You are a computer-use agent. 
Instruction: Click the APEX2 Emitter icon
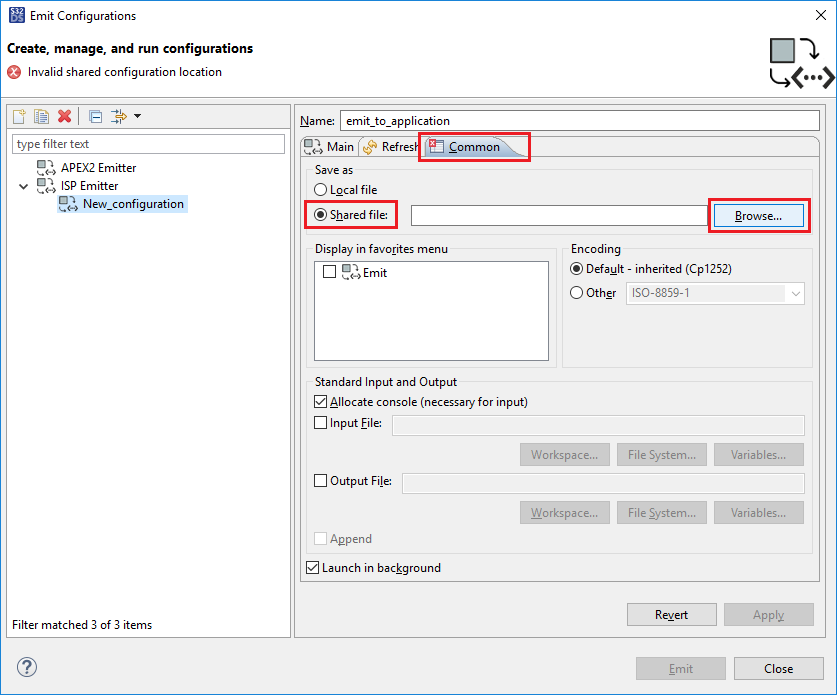click(x=46, y=168)
